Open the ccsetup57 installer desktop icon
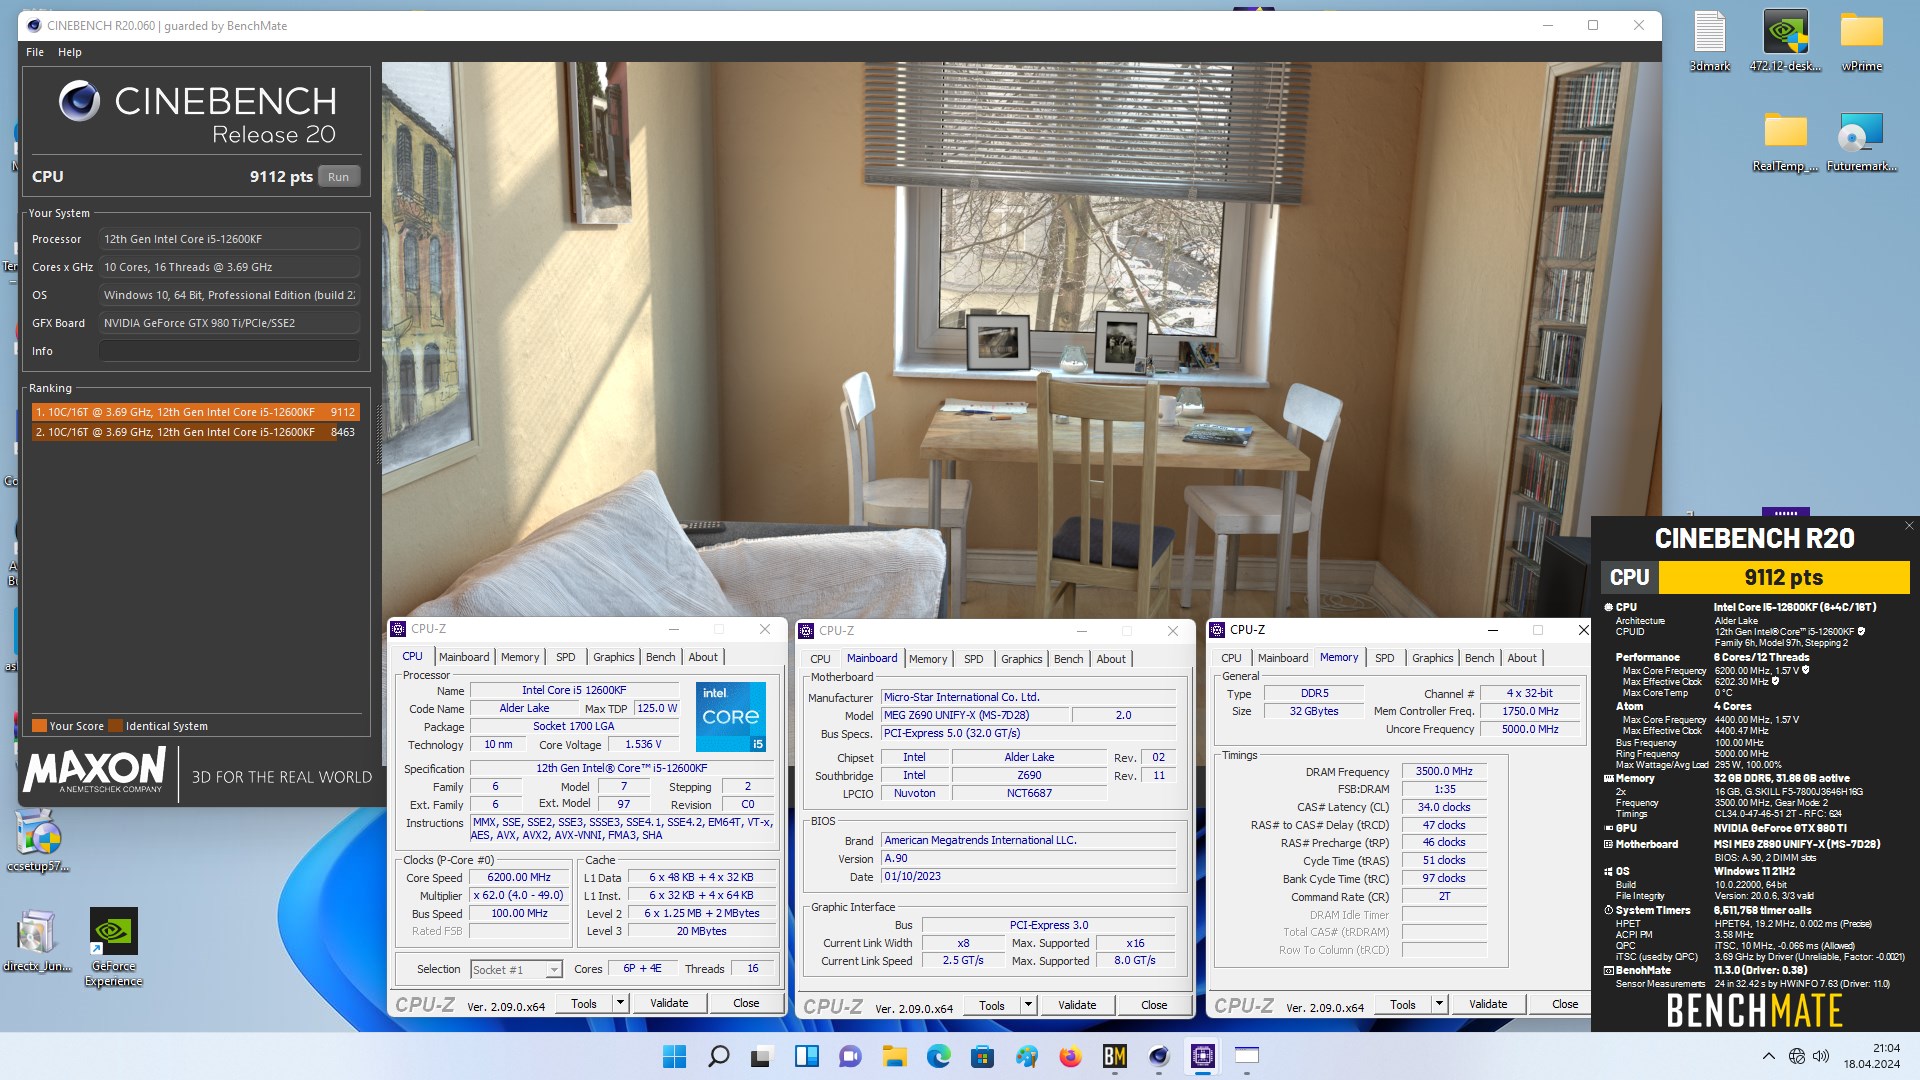The width and height of the screenshot is (1920, 1080). coord(38,840)
